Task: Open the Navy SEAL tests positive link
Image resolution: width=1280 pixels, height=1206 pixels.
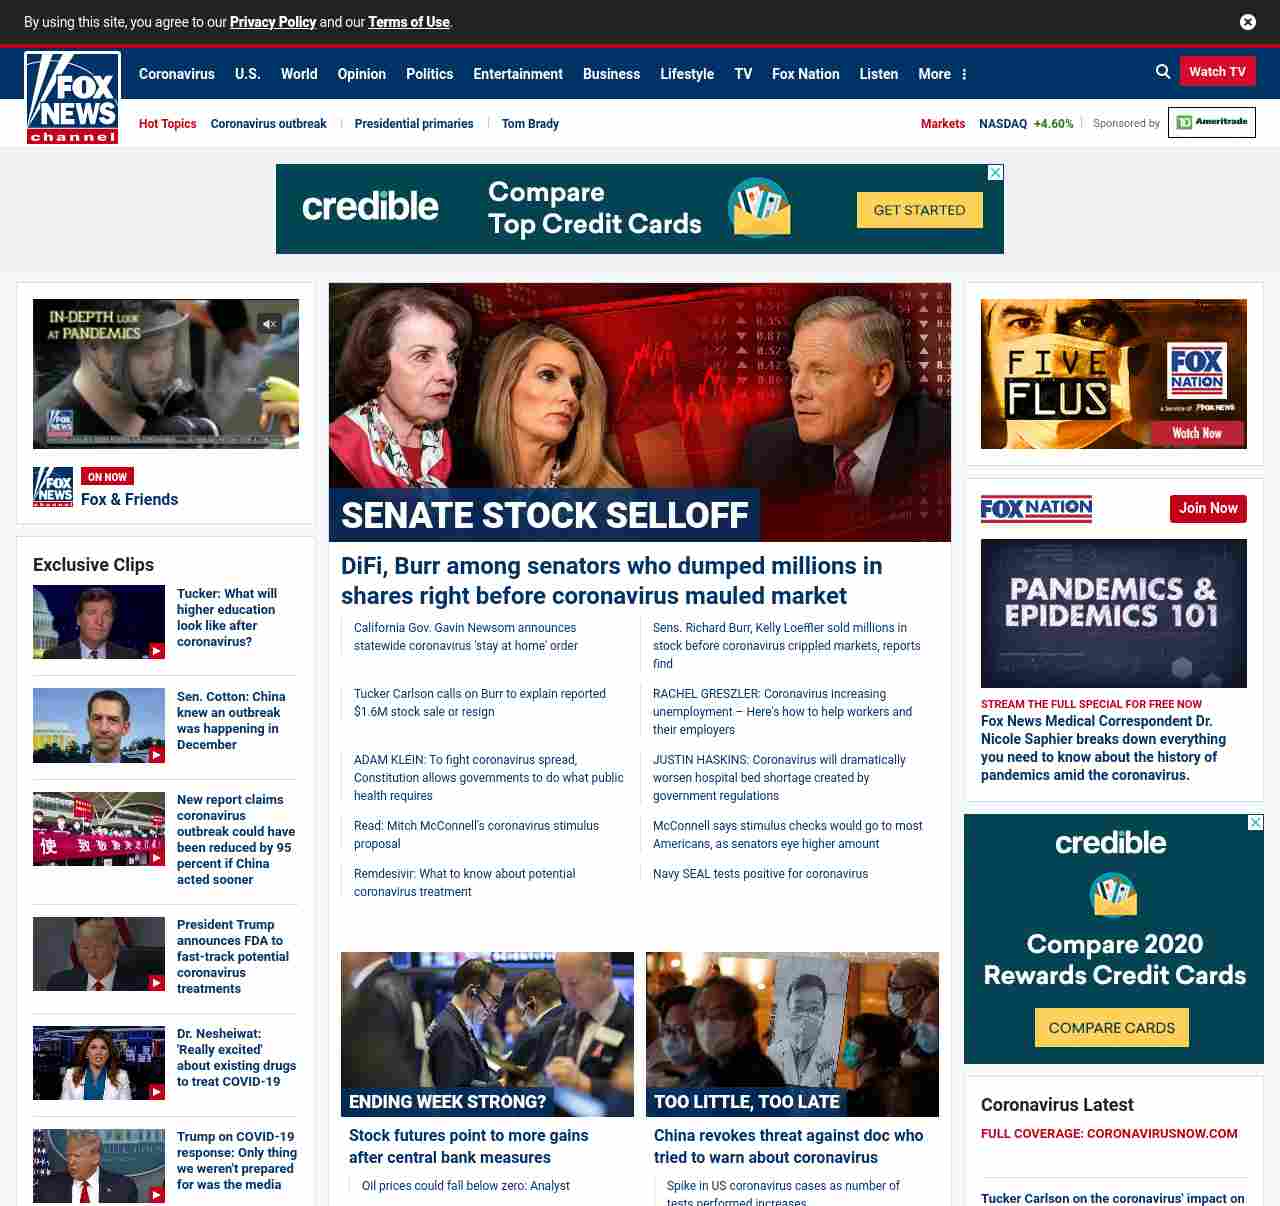Action: tap(760, 874)
